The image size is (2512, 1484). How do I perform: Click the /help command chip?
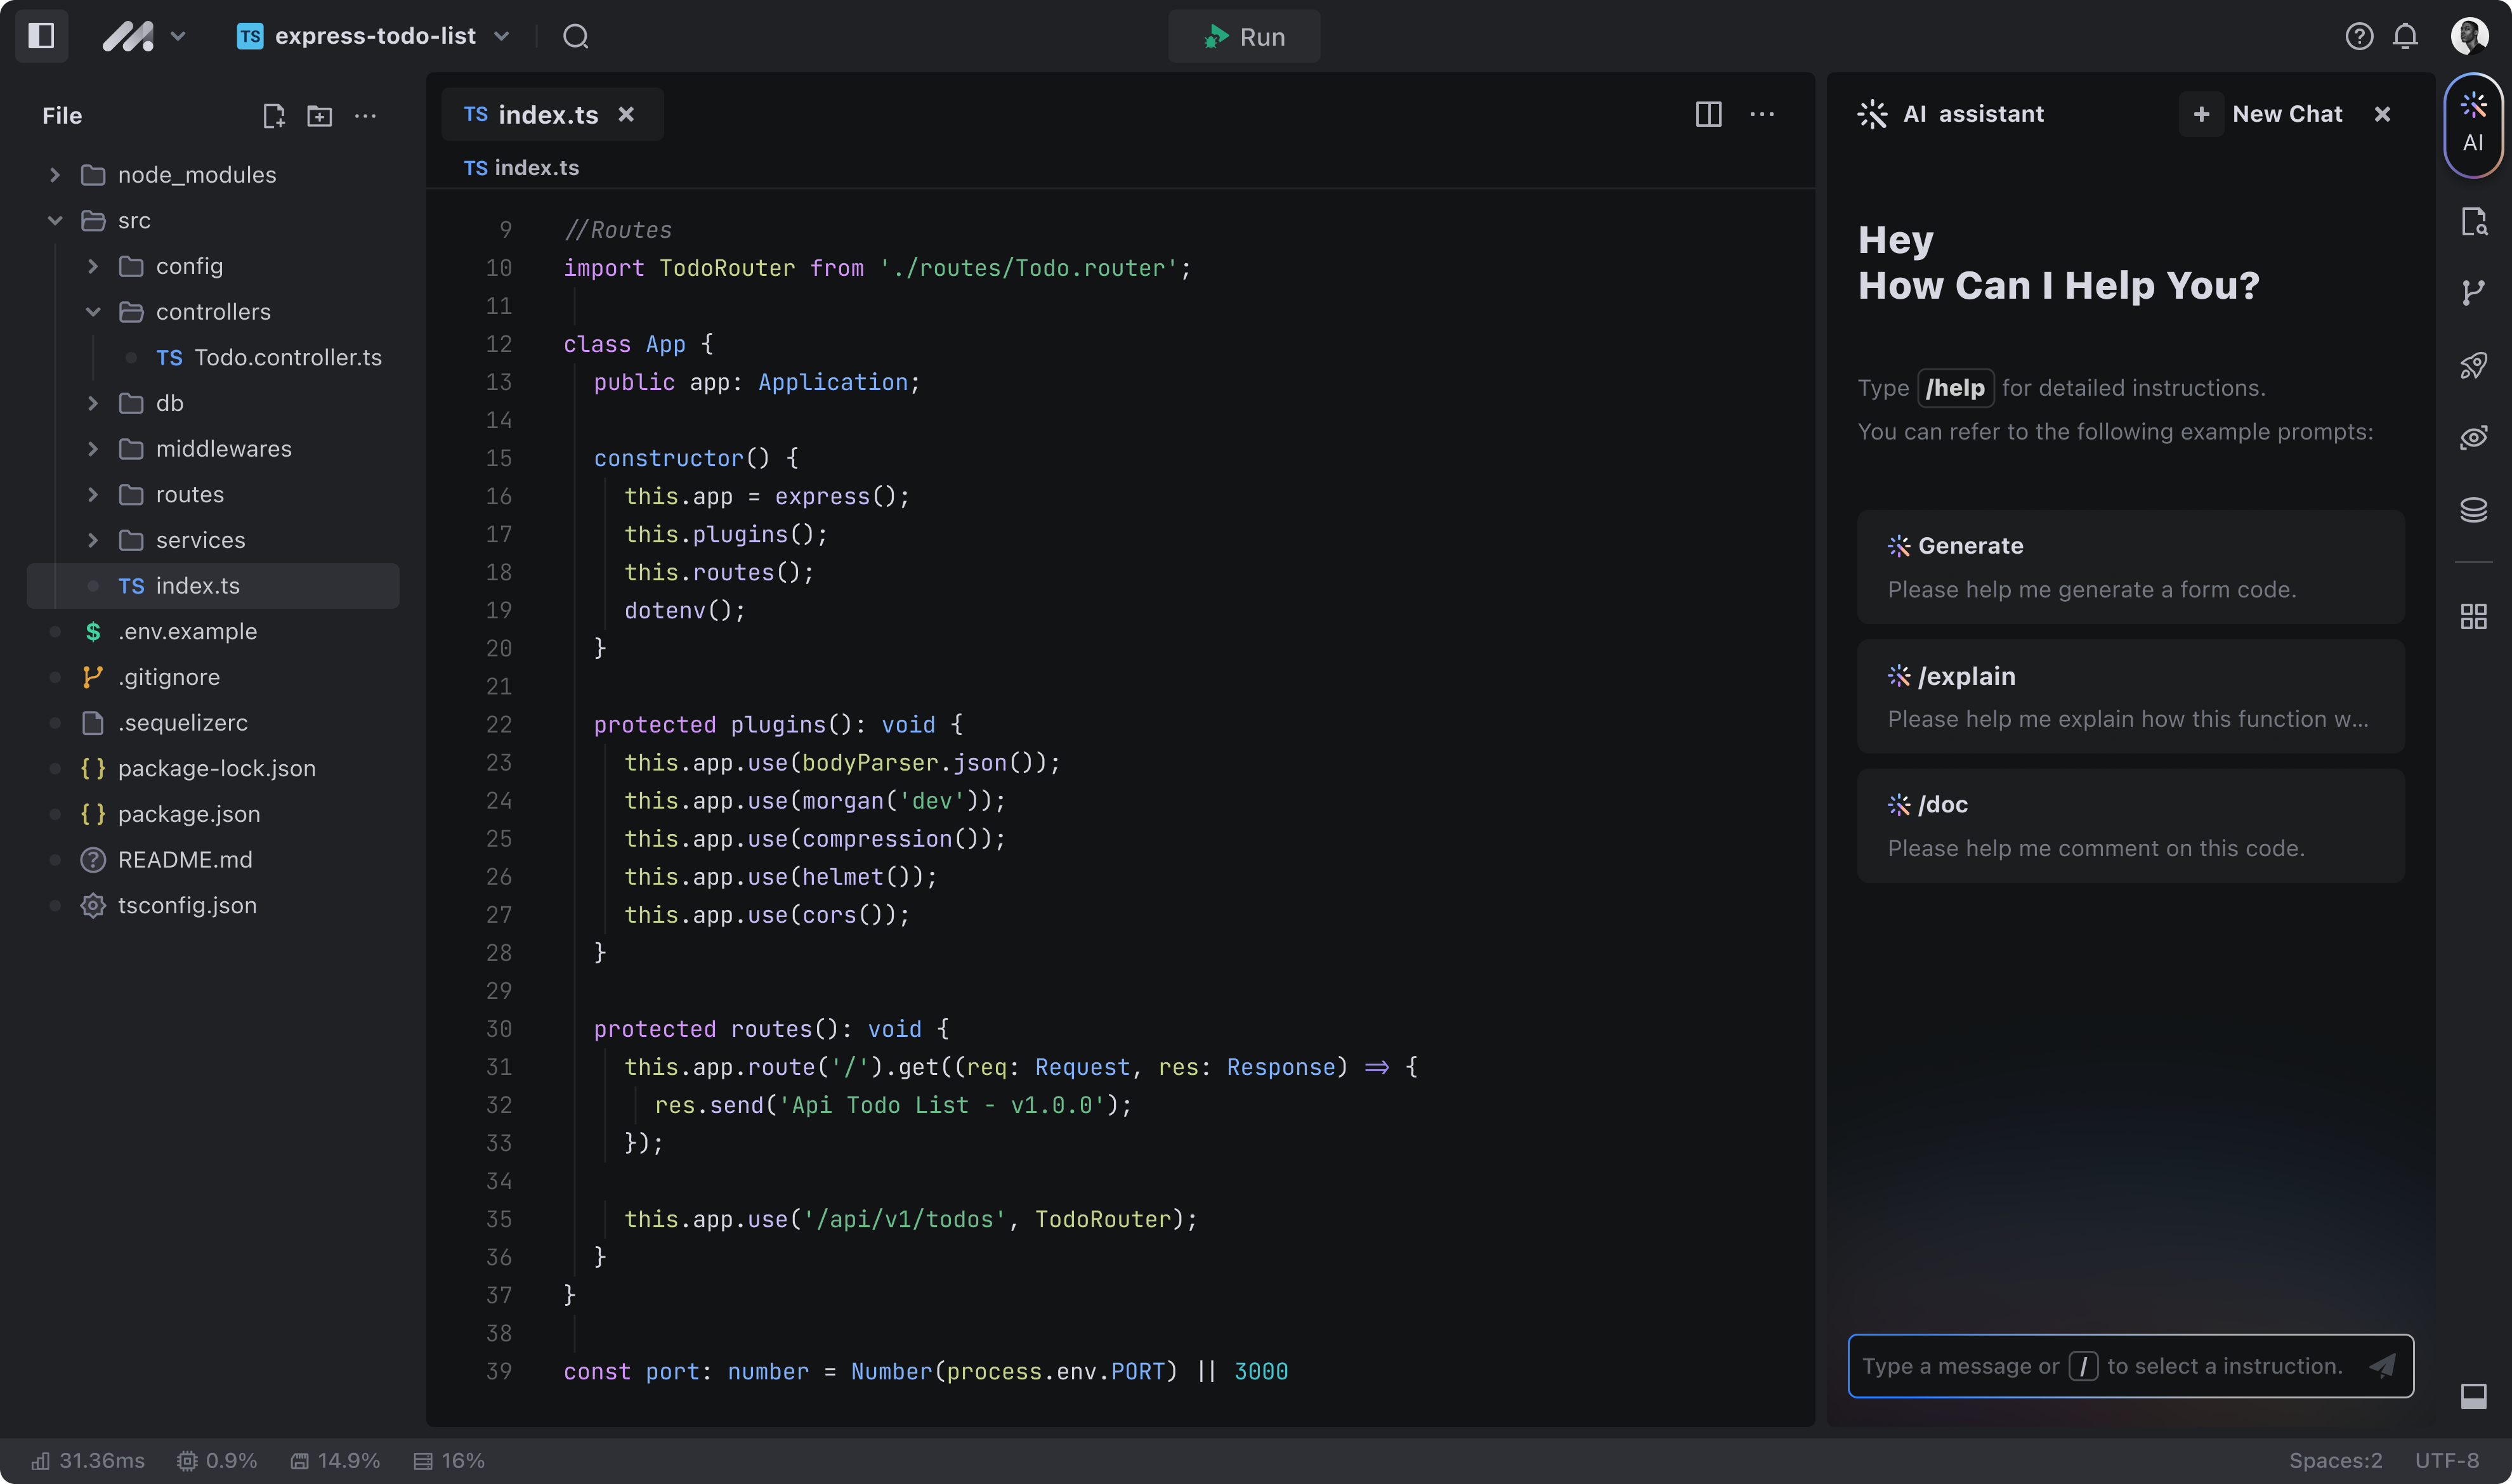pyautogui.click(x=1955, y=388)
